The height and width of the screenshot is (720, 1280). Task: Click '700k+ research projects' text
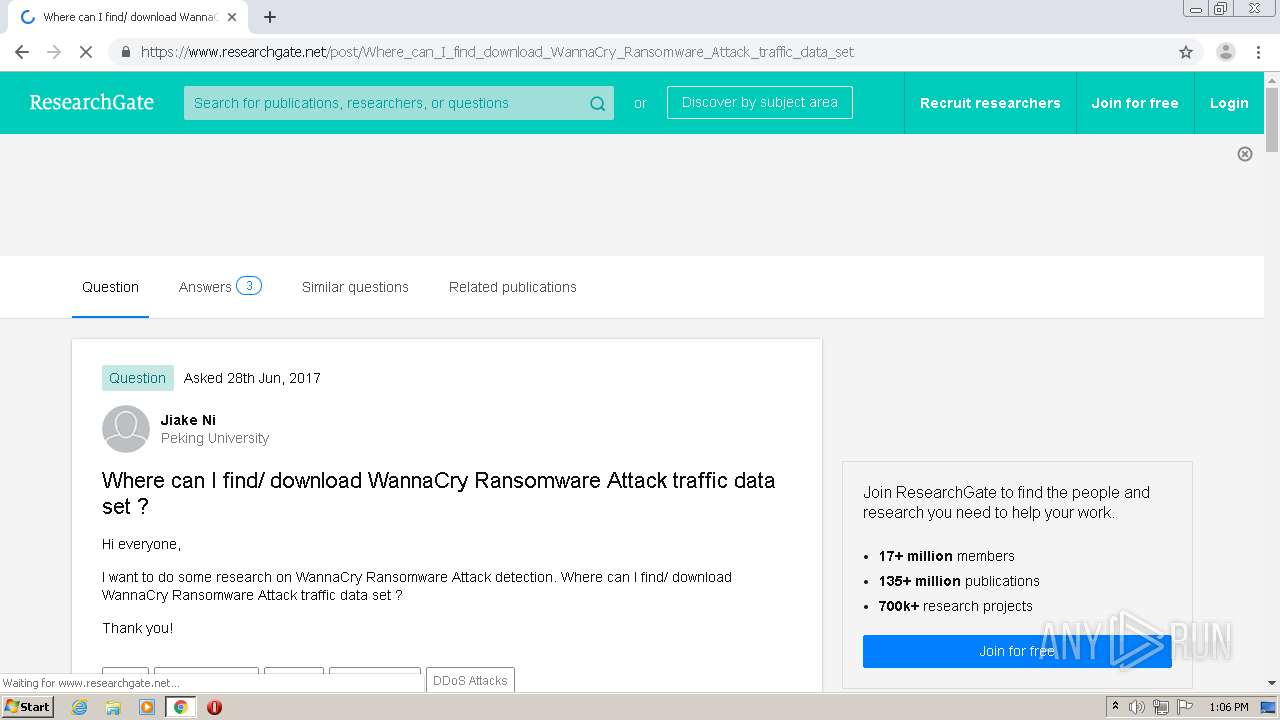pyautogui.click(x=955, y=606)
